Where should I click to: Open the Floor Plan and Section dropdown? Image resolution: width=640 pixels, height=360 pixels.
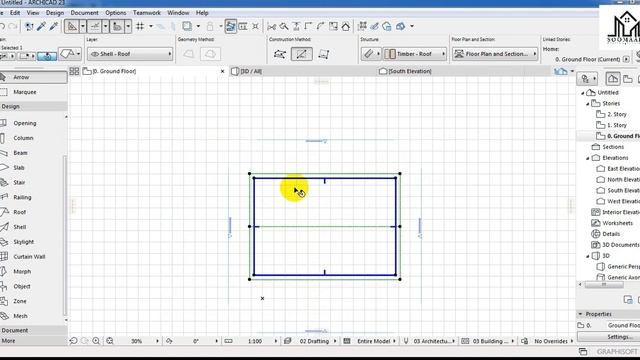point(495,54)
